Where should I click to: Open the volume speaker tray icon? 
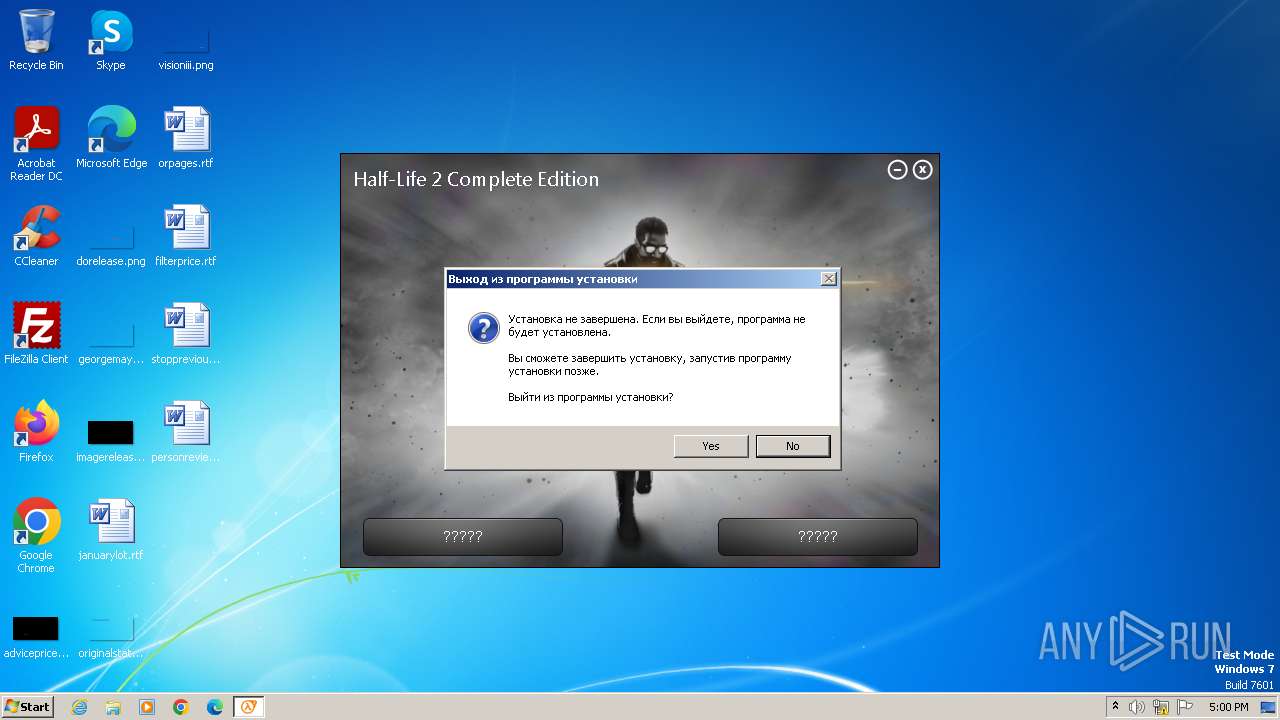pos(1137,707)
